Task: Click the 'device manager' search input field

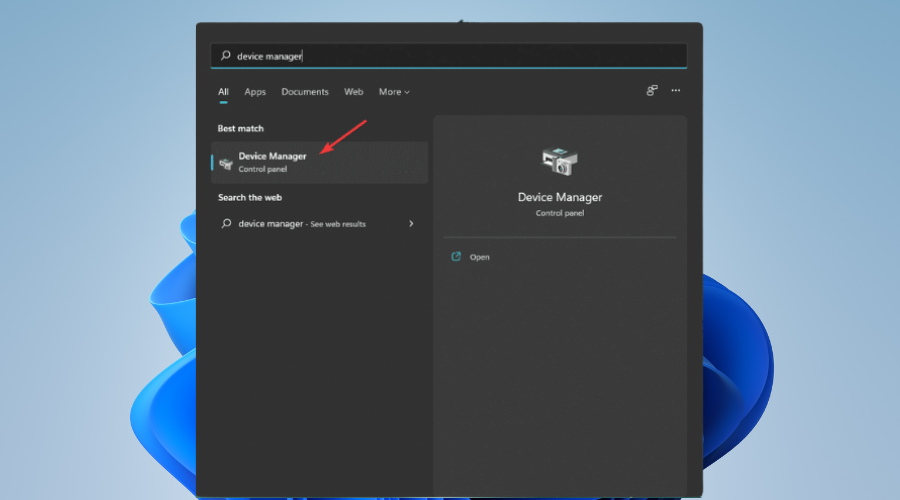Action: coord(449,56)
